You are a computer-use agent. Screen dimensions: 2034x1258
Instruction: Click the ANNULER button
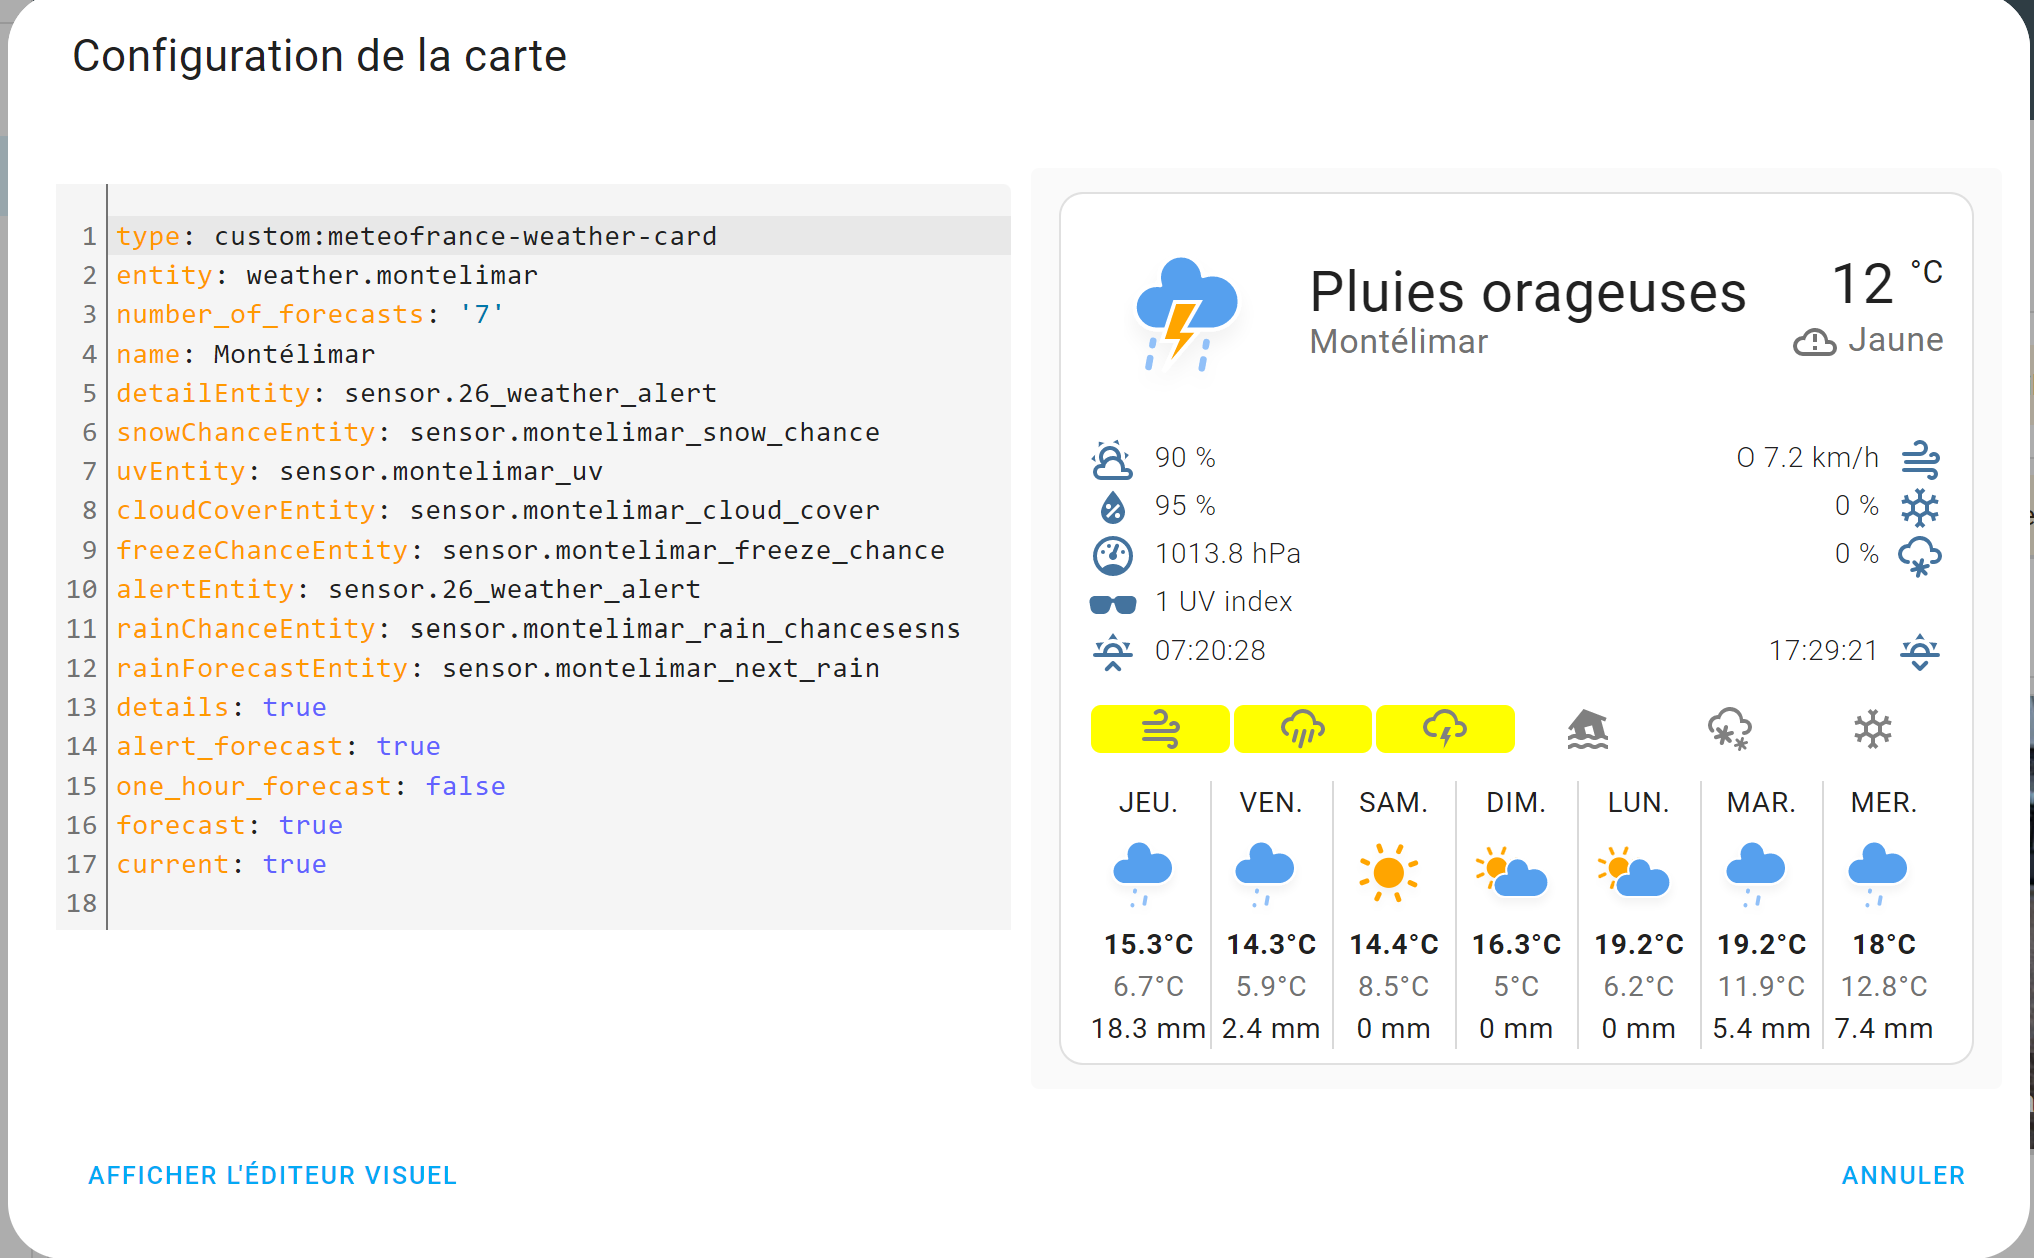pos(1903,1175)
